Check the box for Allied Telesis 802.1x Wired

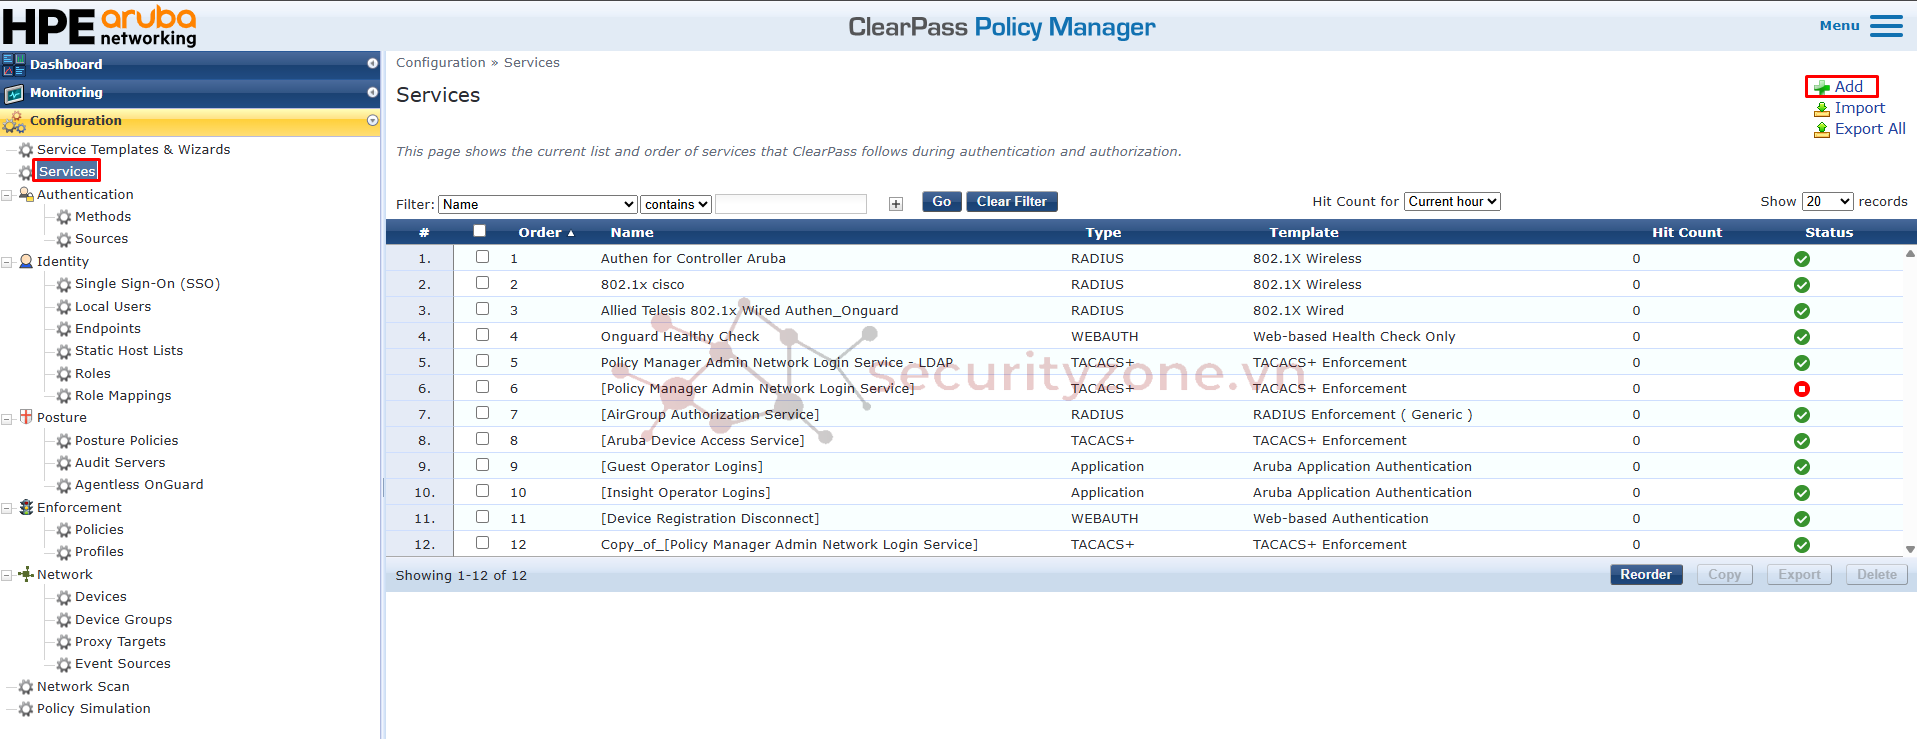(x=482, y=309)
